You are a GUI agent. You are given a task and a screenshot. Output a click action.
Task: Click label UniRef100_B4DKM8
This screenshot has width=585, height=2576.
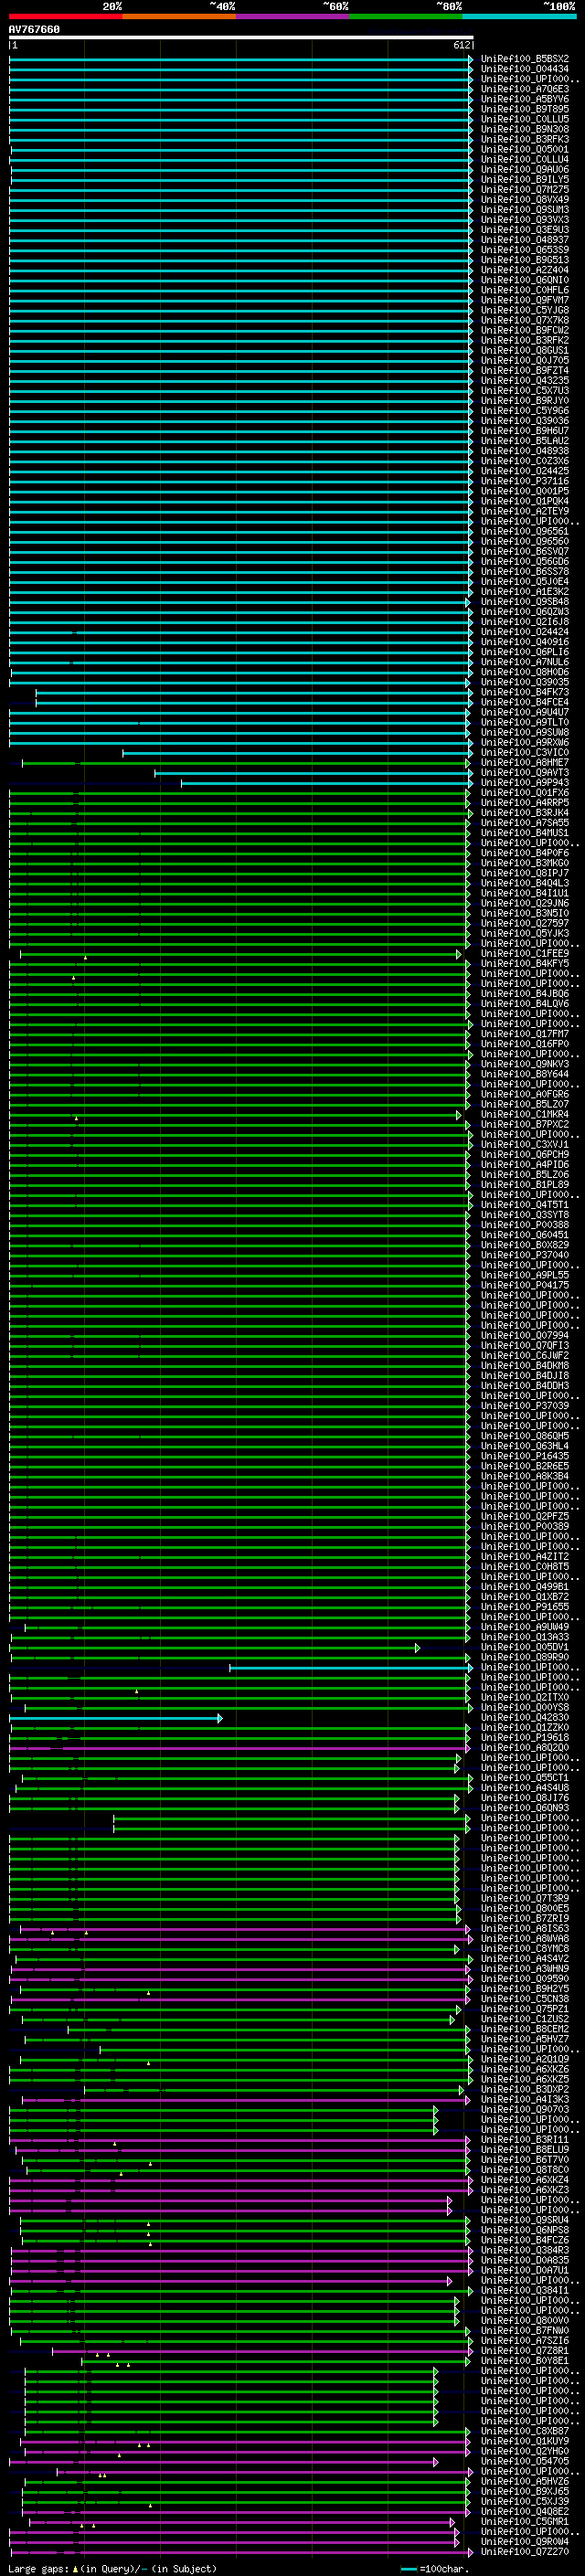(525, 1365)
